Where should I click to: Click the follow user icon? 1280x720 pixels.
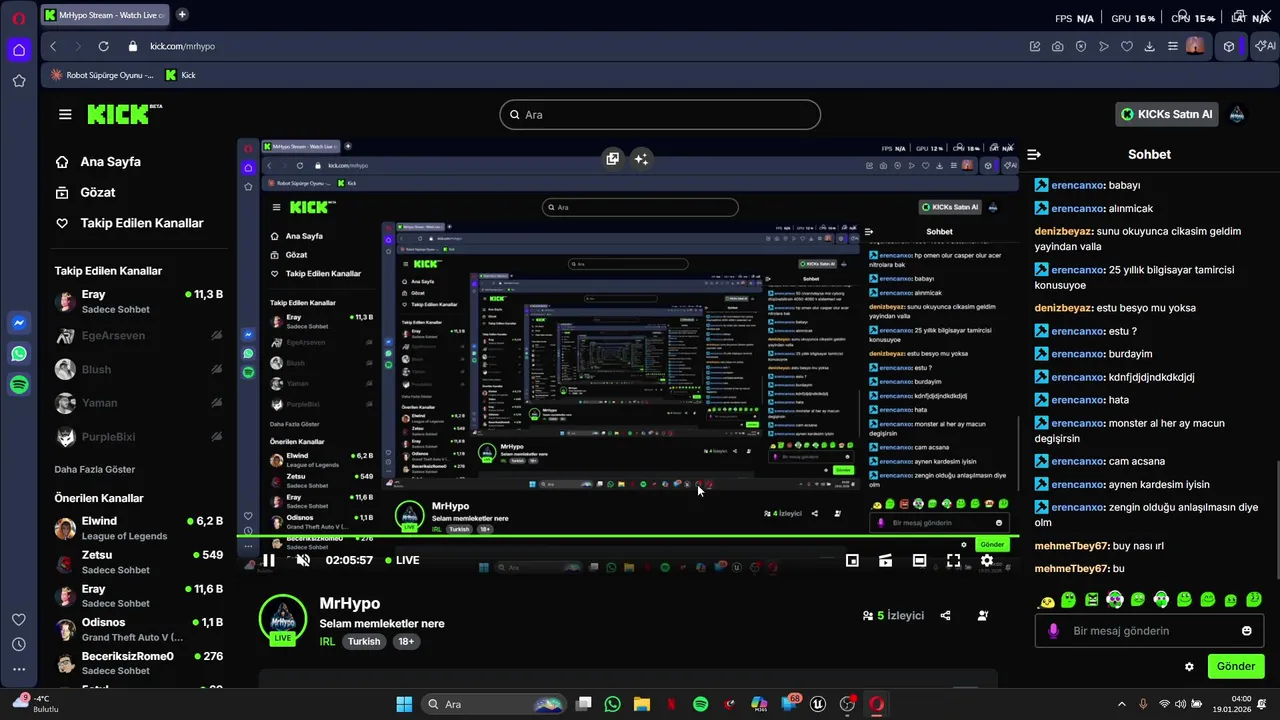pyautogui.click(x=983, y=616)
